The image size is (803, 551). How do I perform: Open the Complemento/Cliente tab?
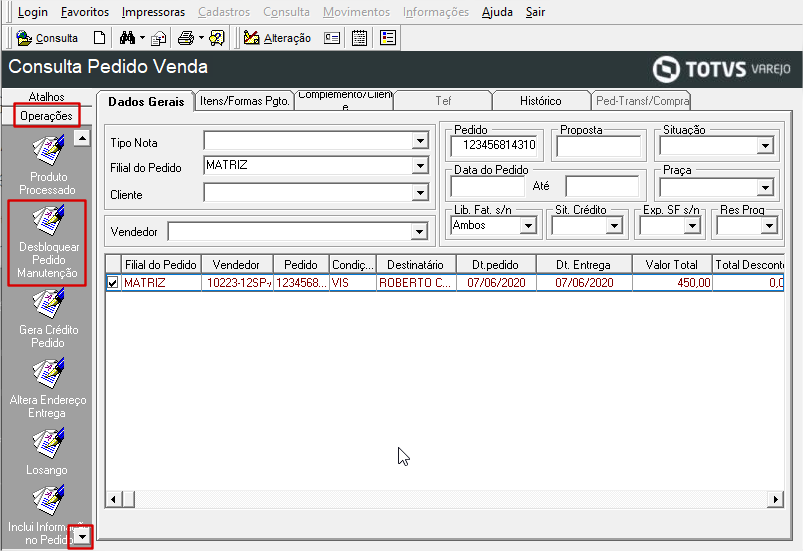coord(344,100)
